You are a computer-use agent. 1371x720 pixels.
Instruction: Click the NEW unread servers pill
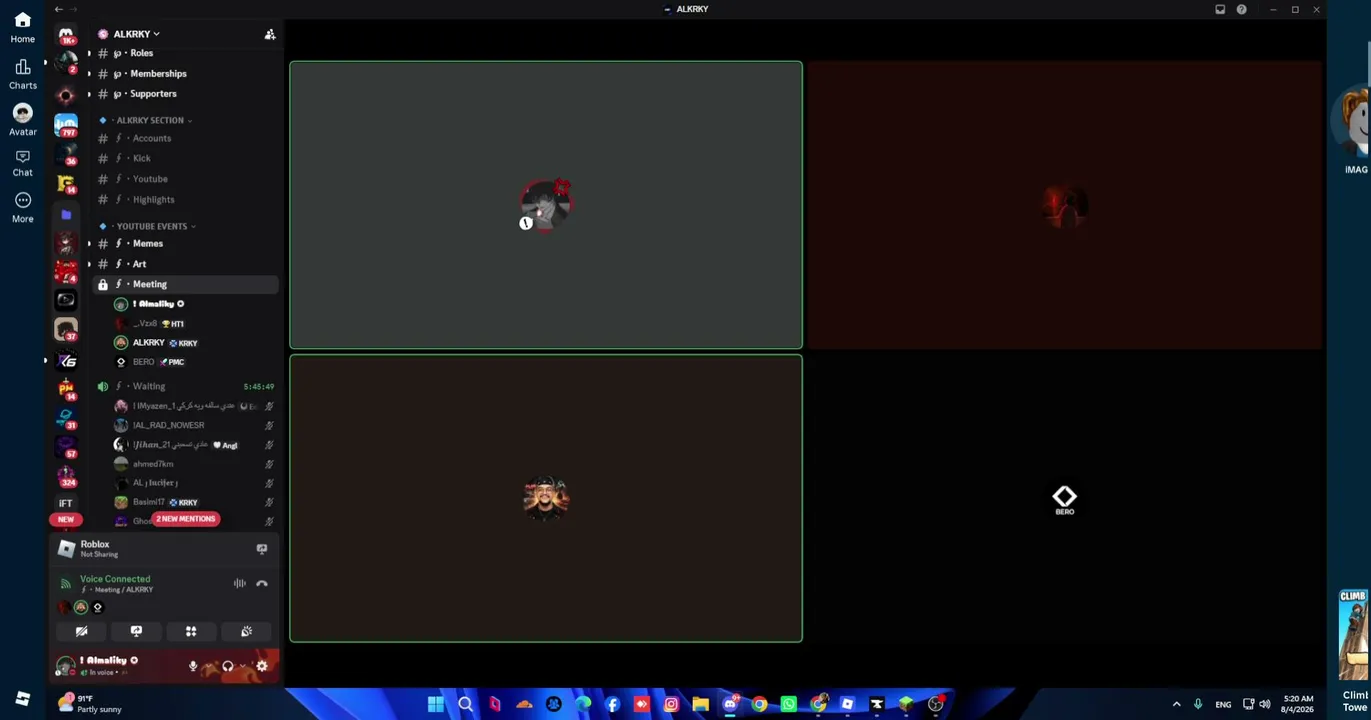point(66,520)
